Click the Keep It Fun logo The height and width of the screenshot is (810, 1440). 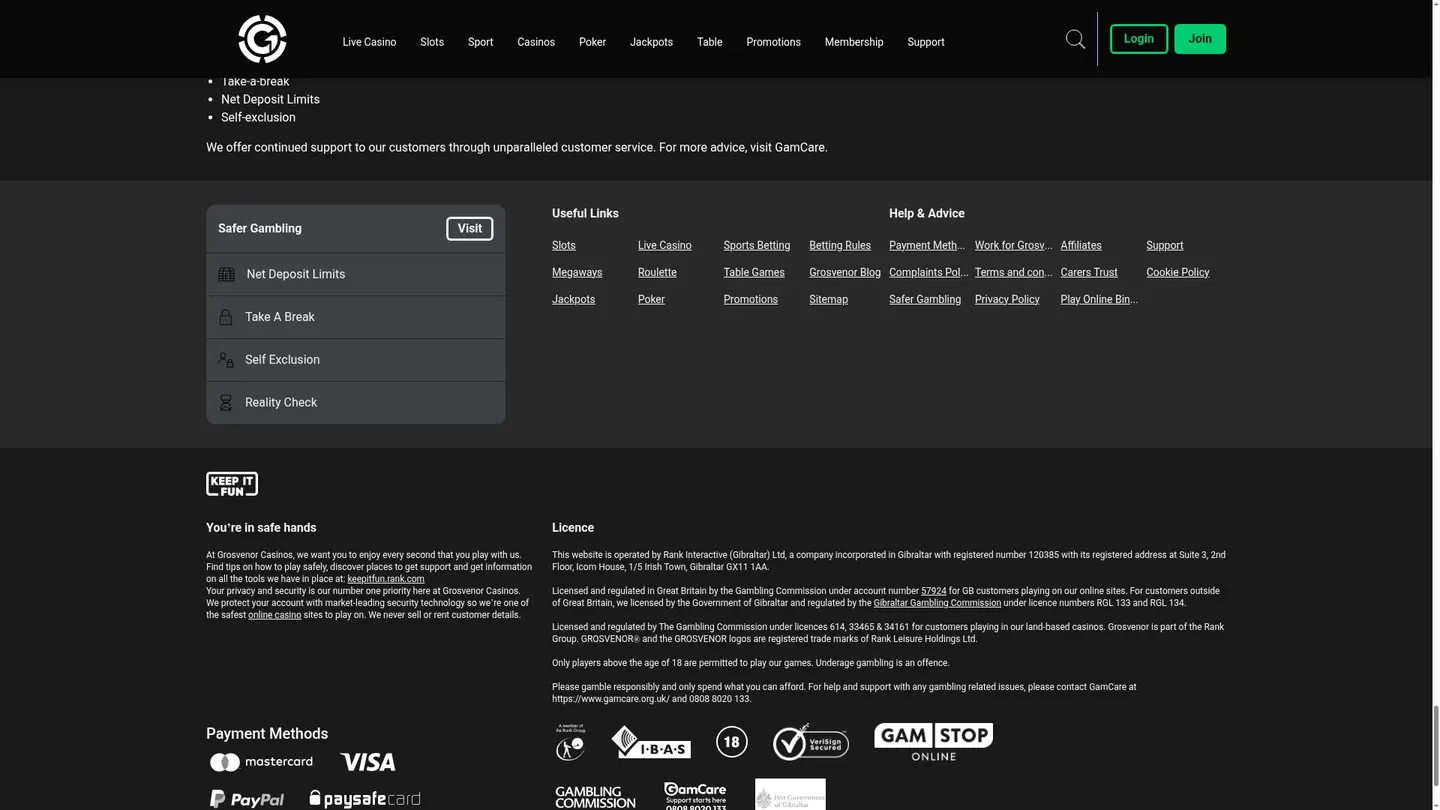[x=232, y=484]
